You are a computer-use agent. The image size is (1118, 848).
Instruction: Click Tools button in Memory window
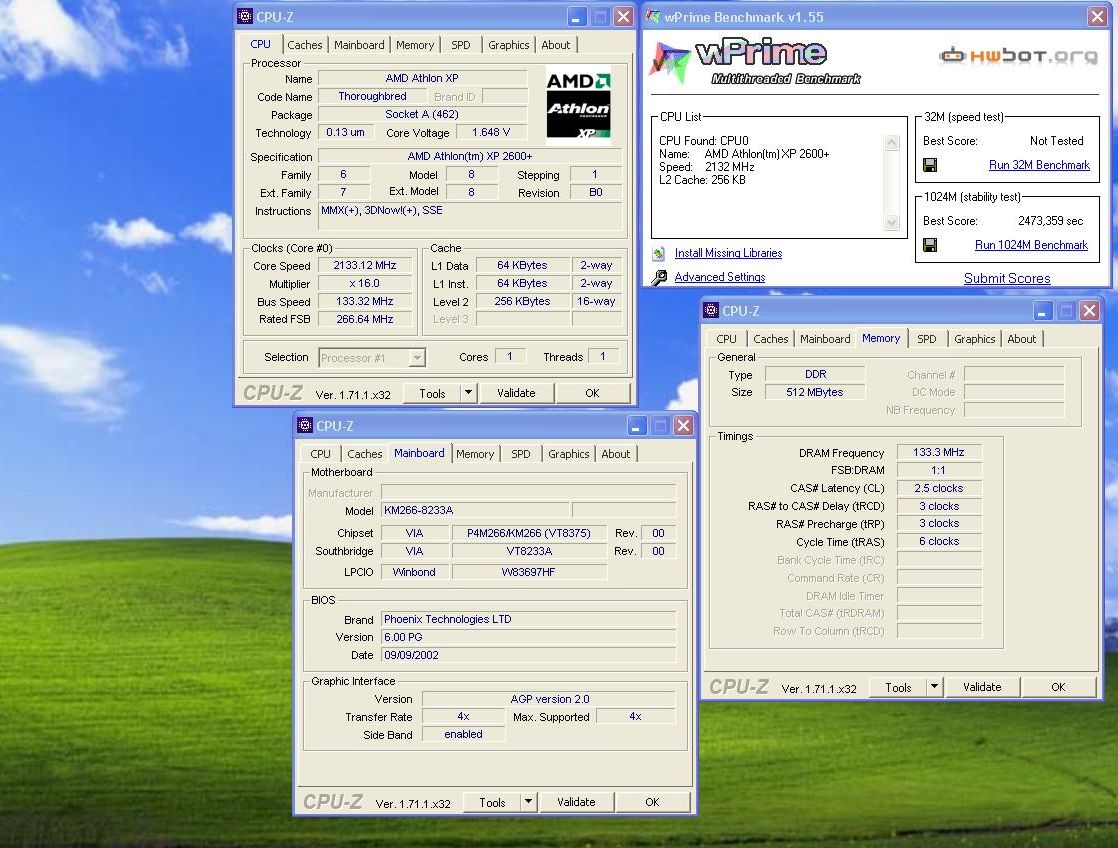tap(898, 687)
